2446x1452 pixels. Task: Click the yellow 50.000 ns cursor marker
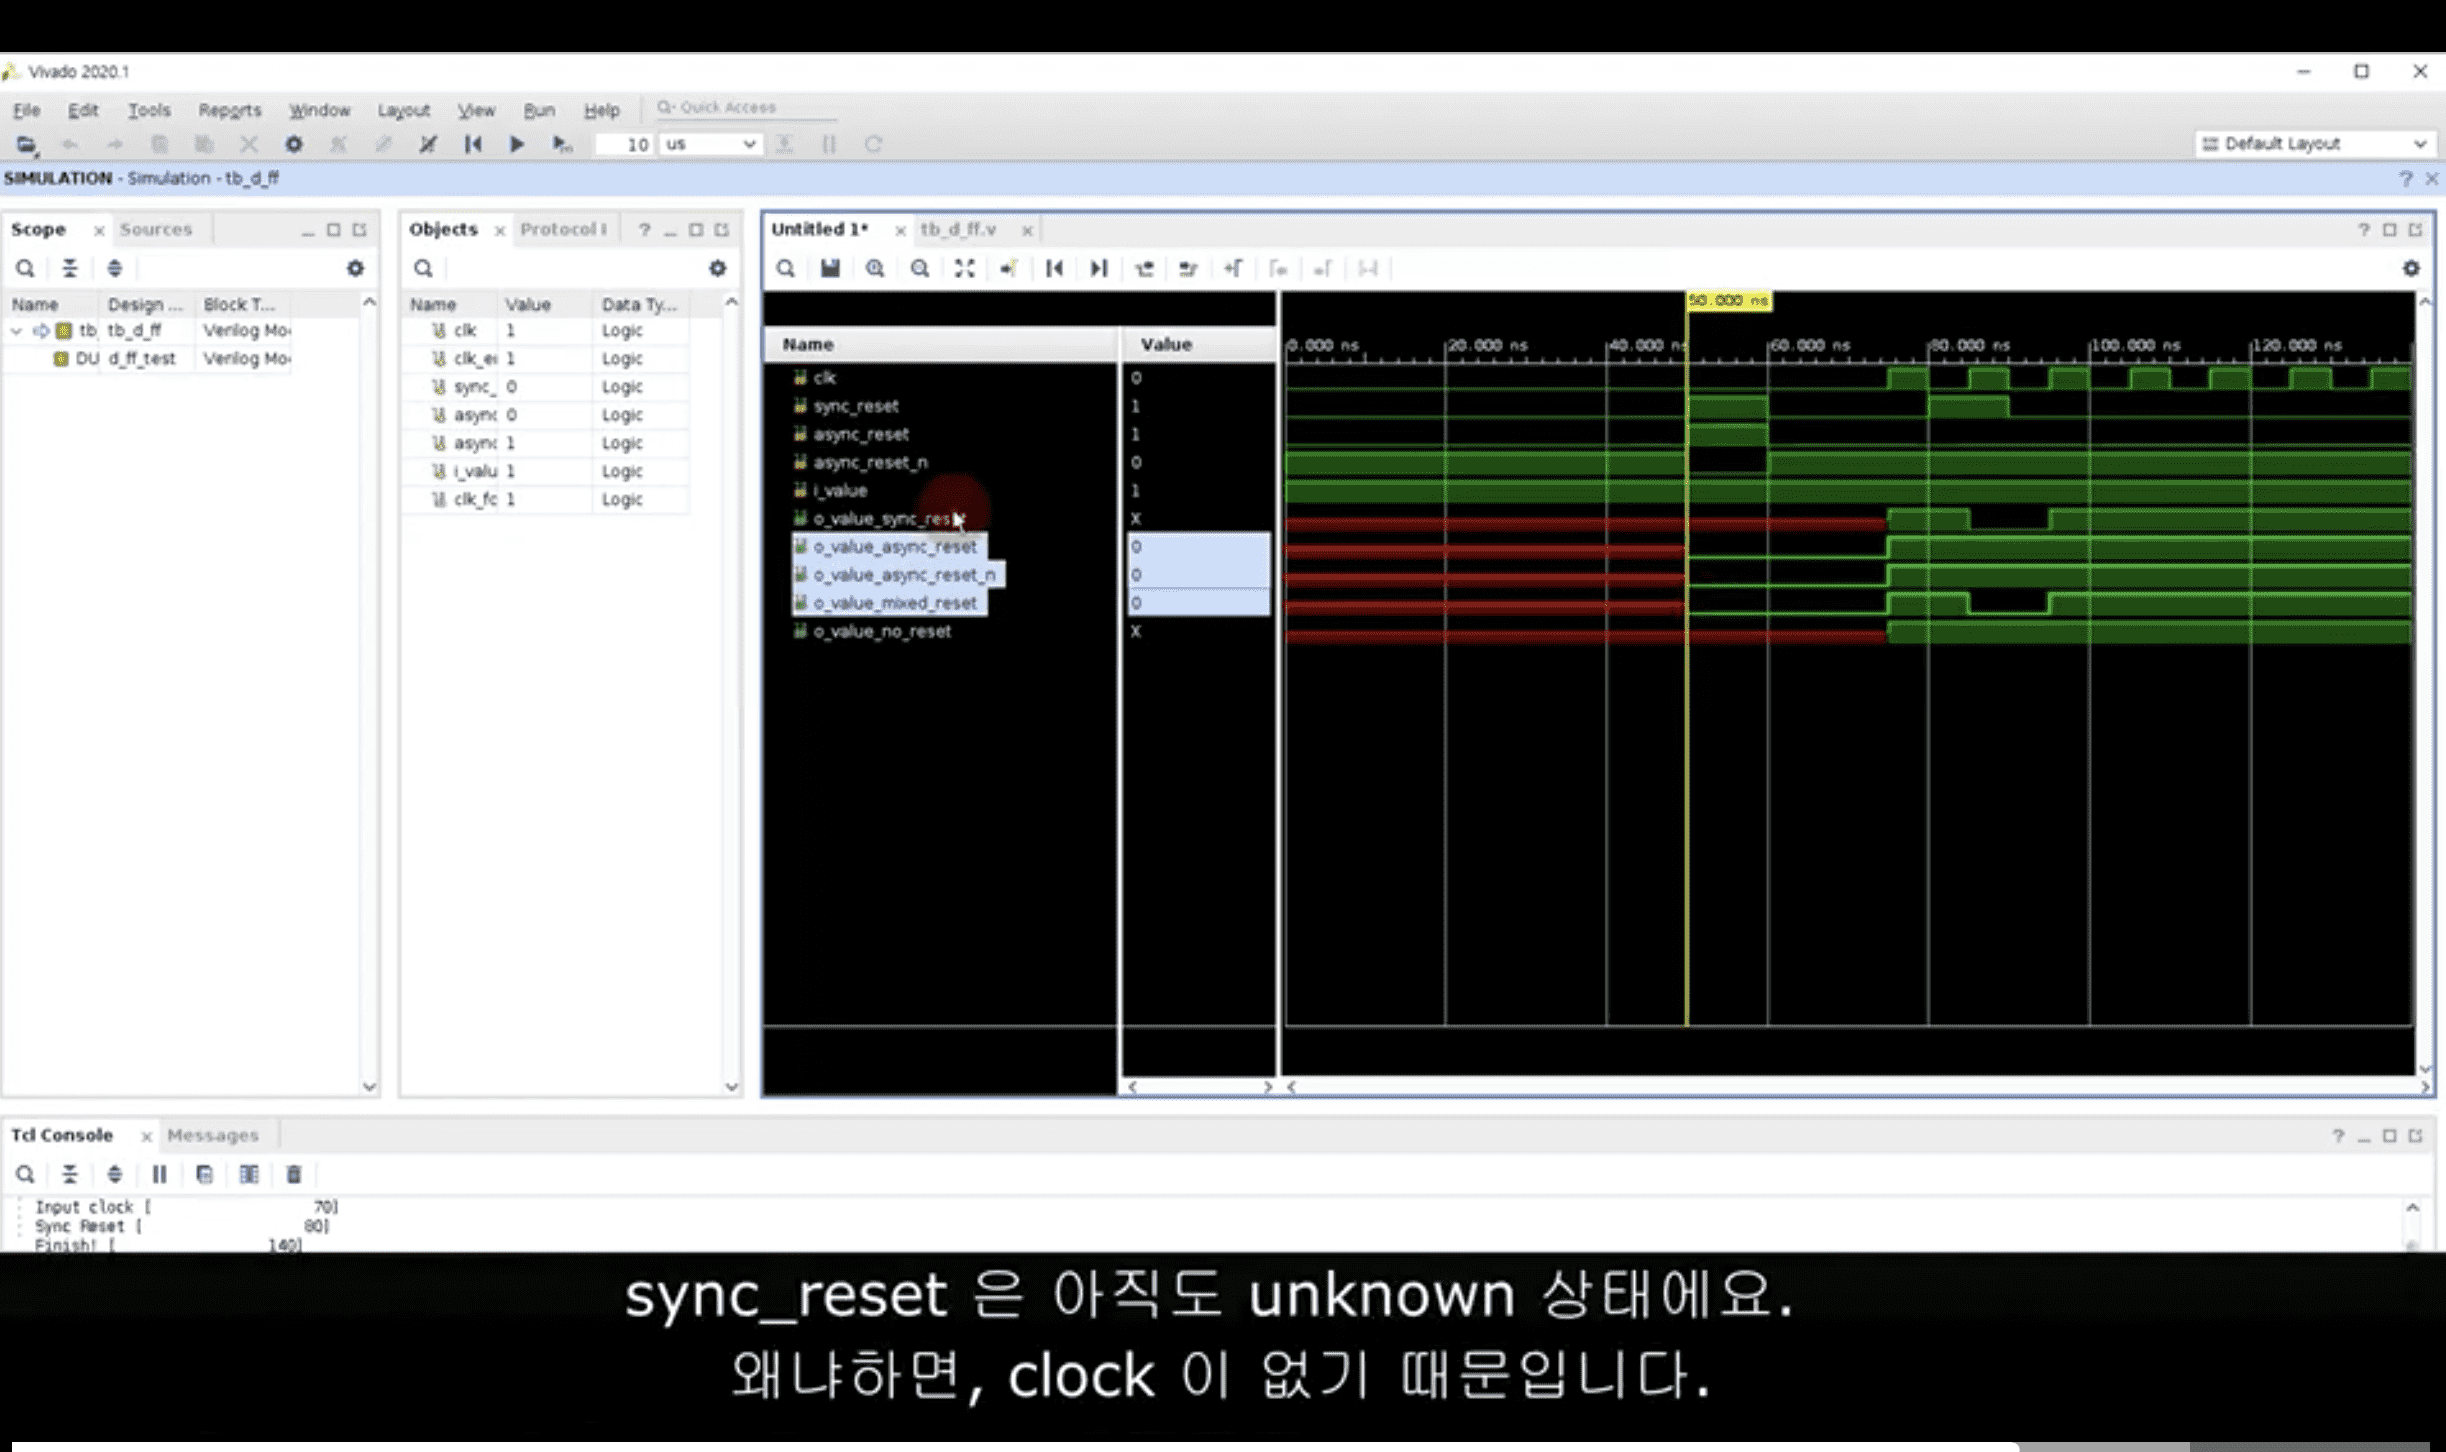[x=1728, y=300]
